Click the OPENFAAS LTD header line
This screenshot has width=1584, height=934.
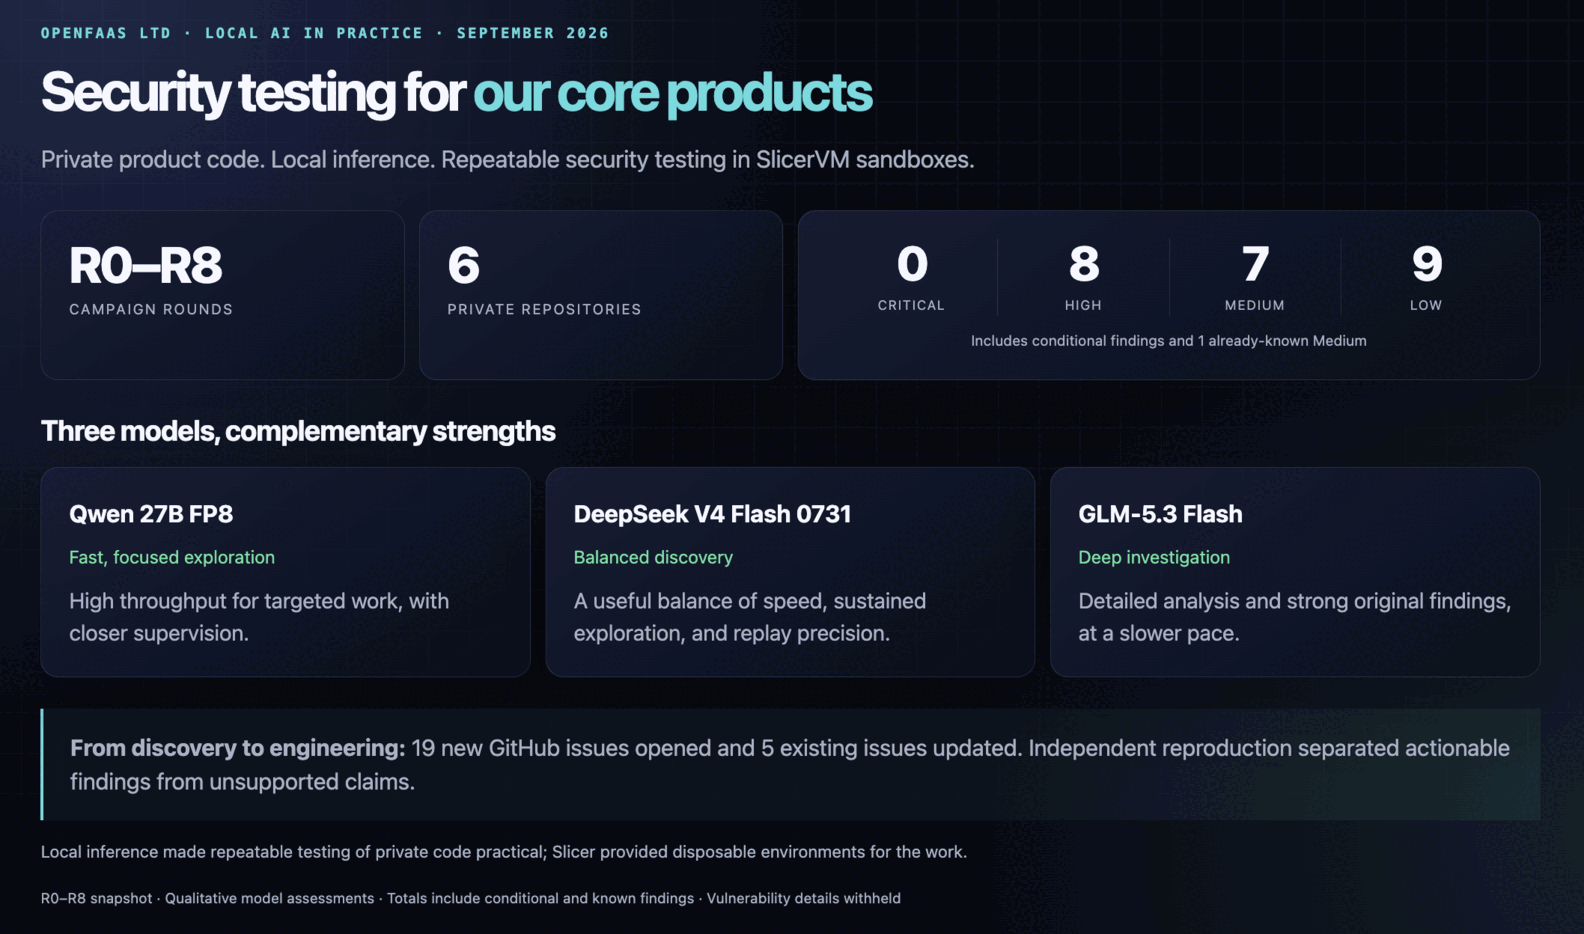coord(325,33)
